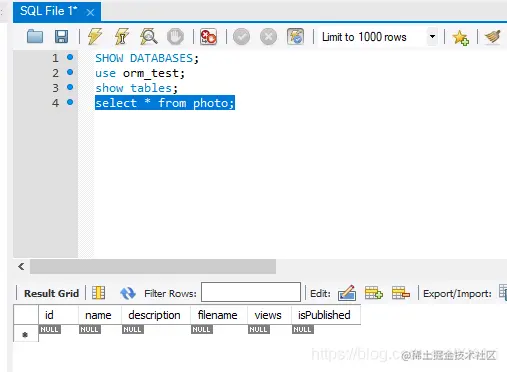Execute the SQL script with the lightning bolt icon
Viewport: 507px width, 372px height.
[x=95, y=36]
